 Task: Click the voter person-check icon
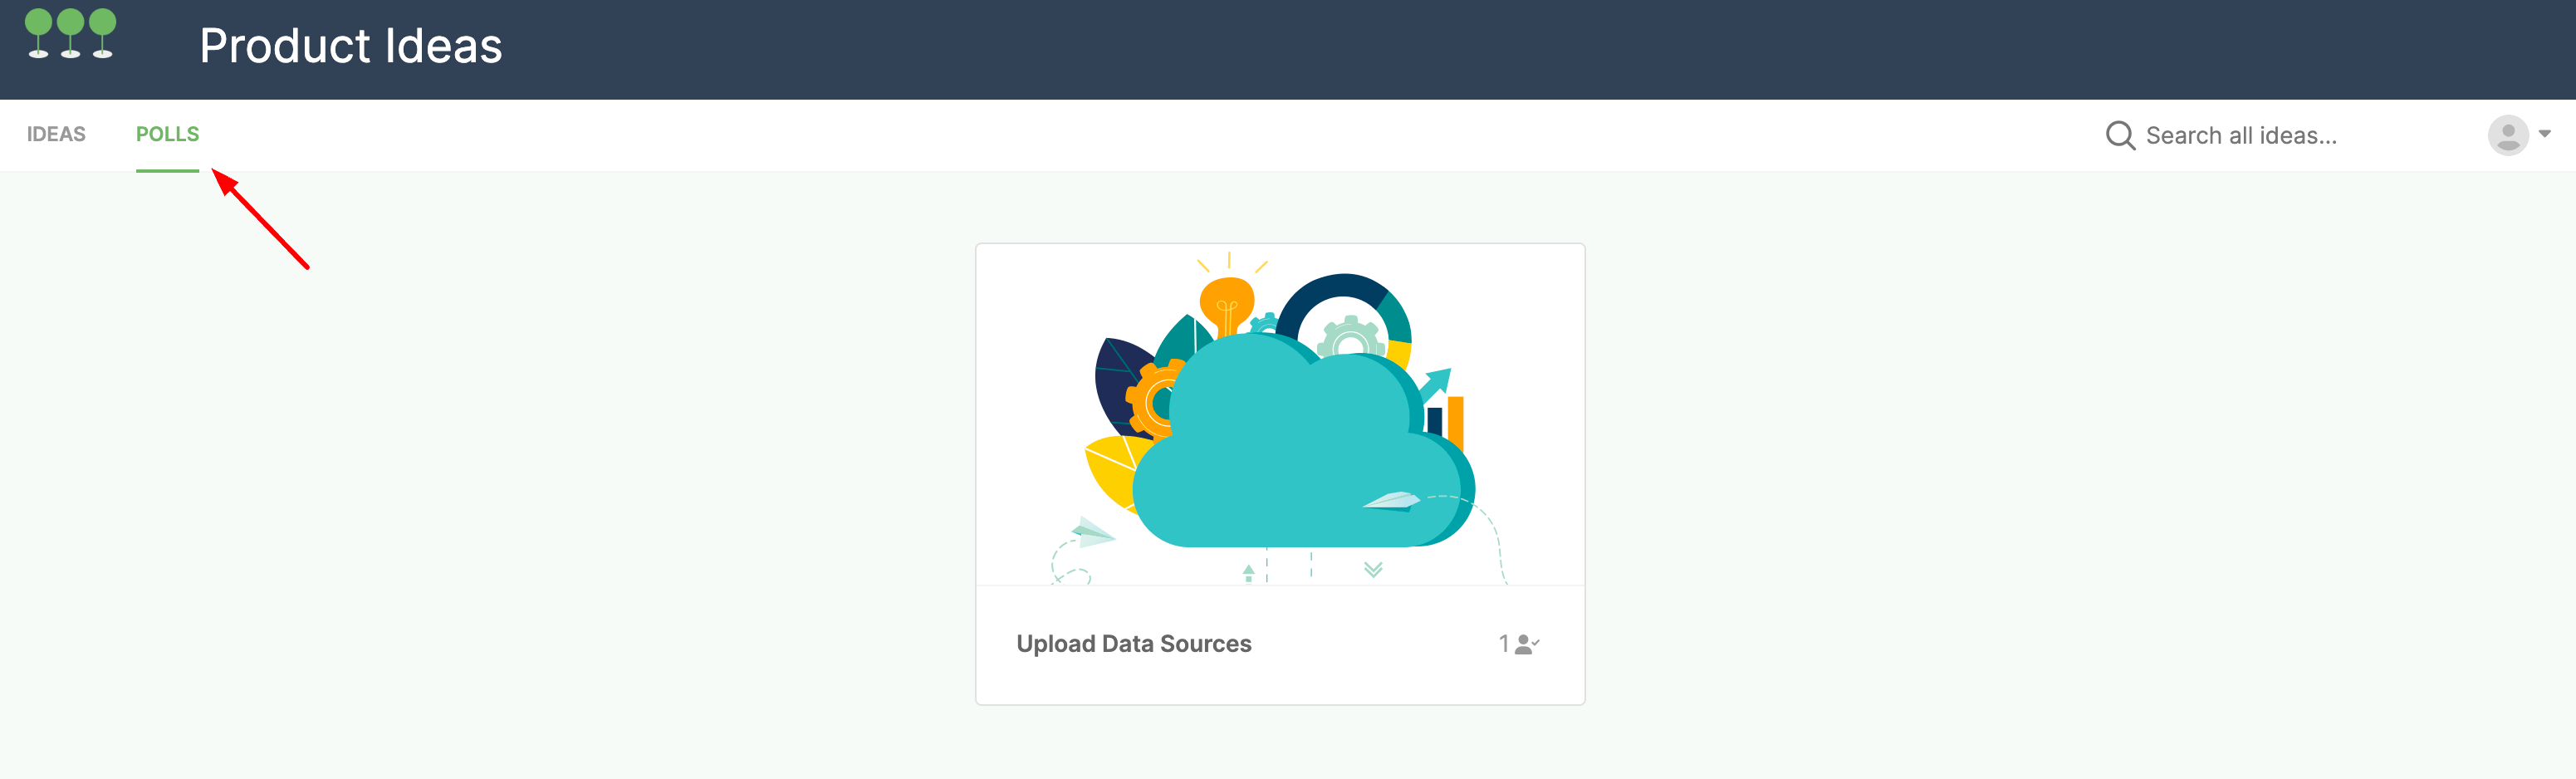1526,644
